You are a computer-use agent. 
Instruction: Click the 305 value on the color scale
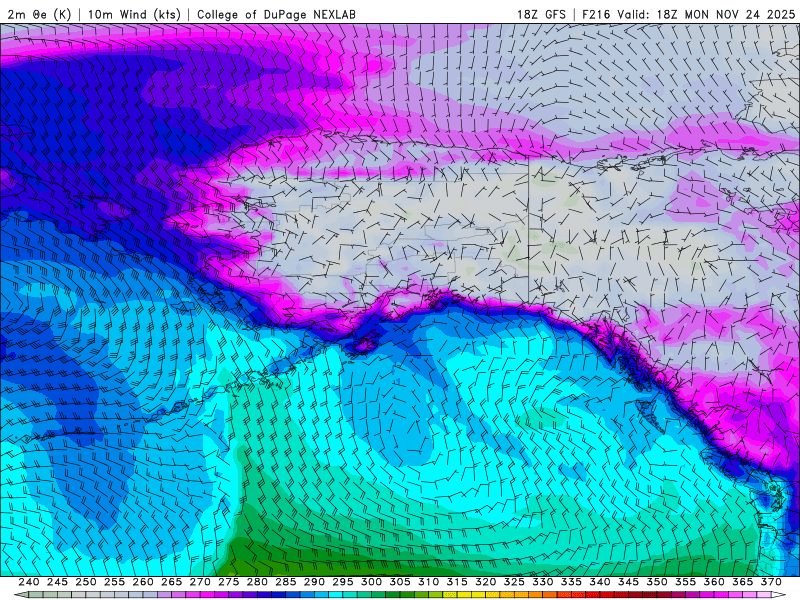400,582
